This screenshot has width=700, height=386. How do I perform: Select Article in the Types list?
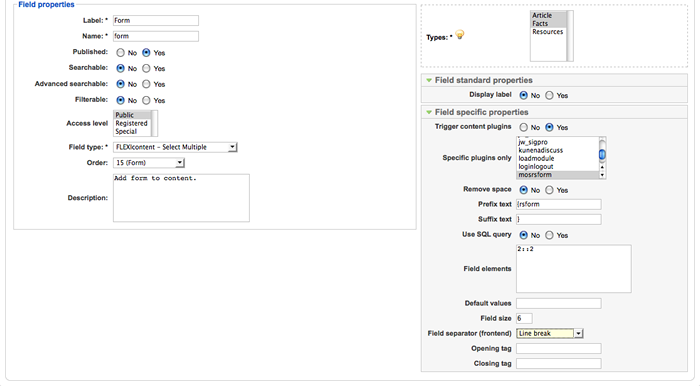pos(549,15)
